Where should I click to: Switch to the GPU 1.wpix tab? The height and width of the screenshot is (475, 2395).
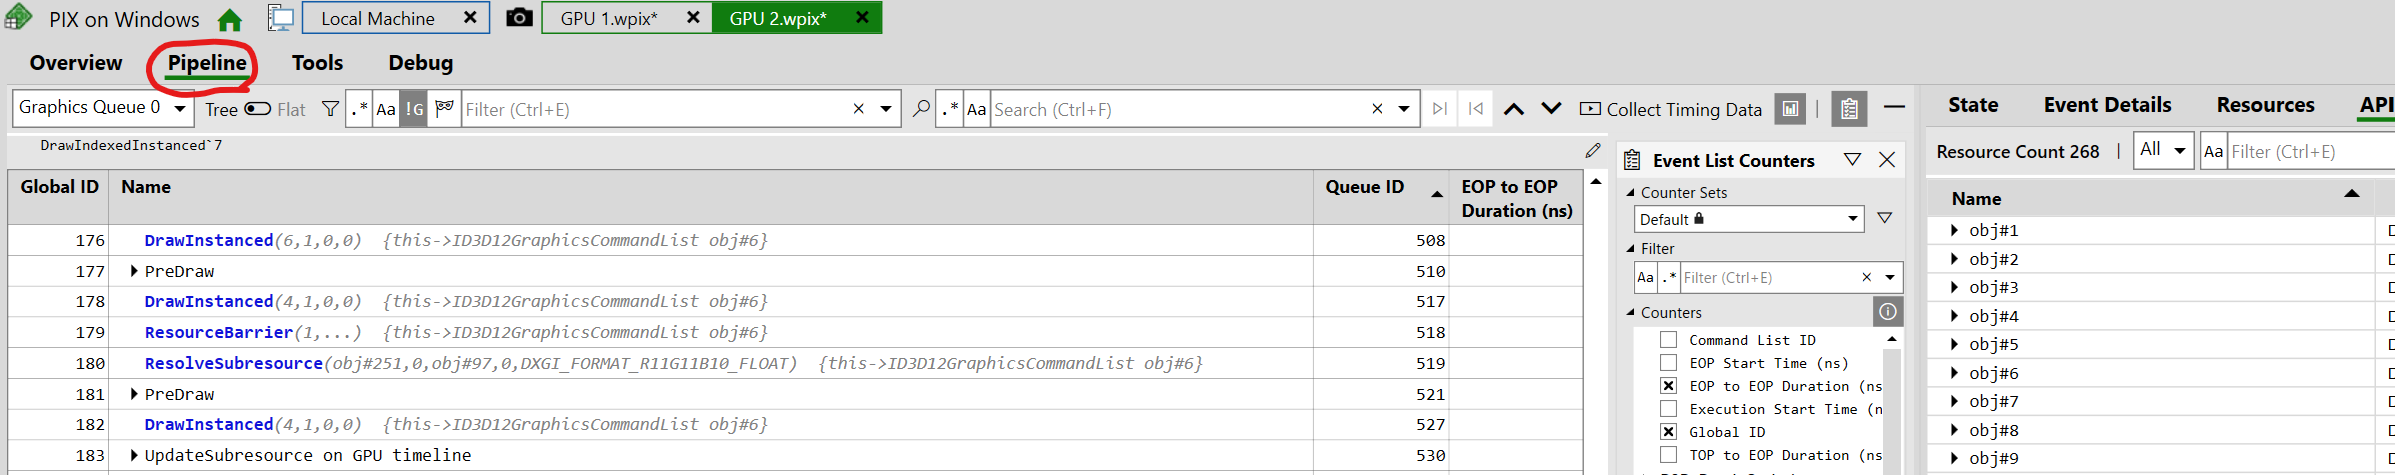pos(608,18)
